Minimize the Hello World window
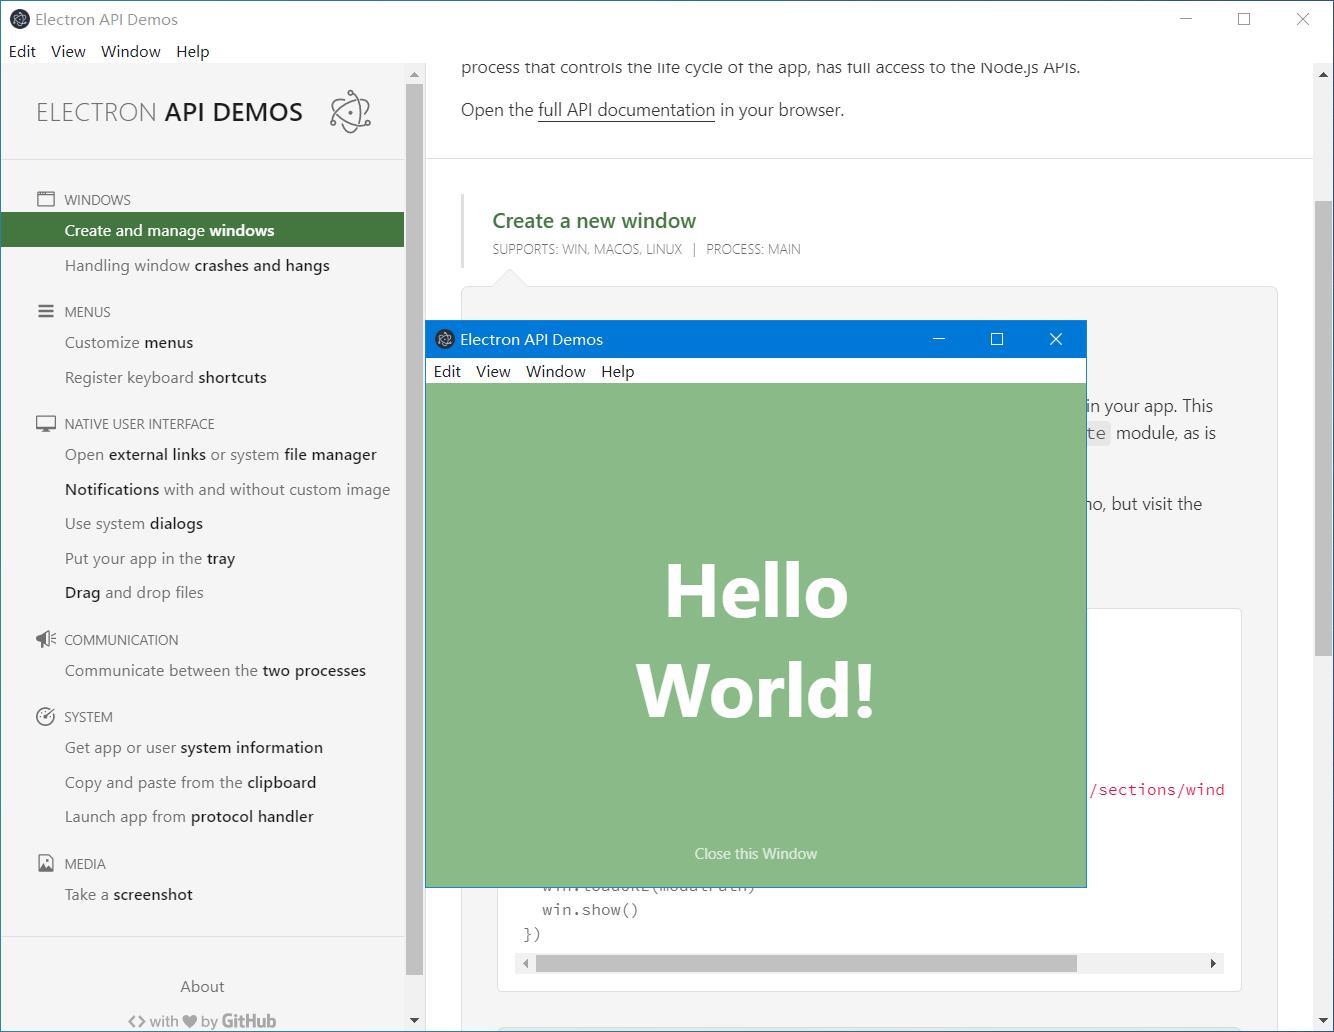1334x1032 pixels. 939,339
